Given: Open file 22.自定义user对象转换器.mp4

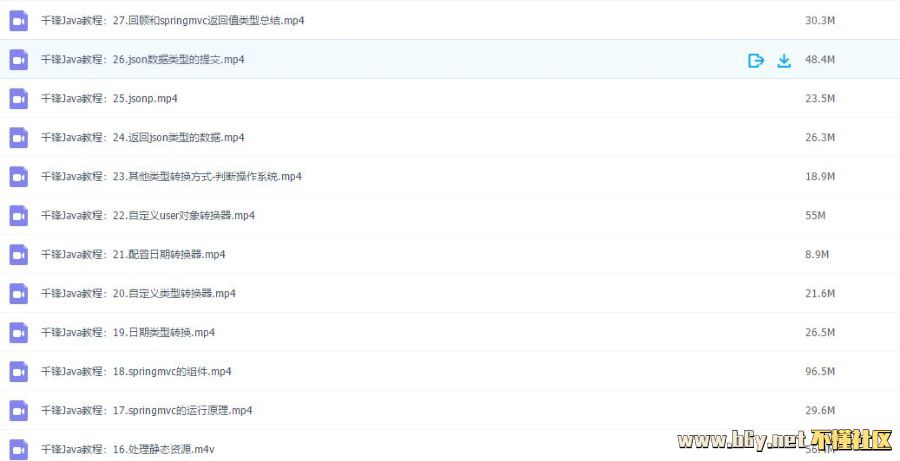Looking at the screenshot, I should pos(148,216).
